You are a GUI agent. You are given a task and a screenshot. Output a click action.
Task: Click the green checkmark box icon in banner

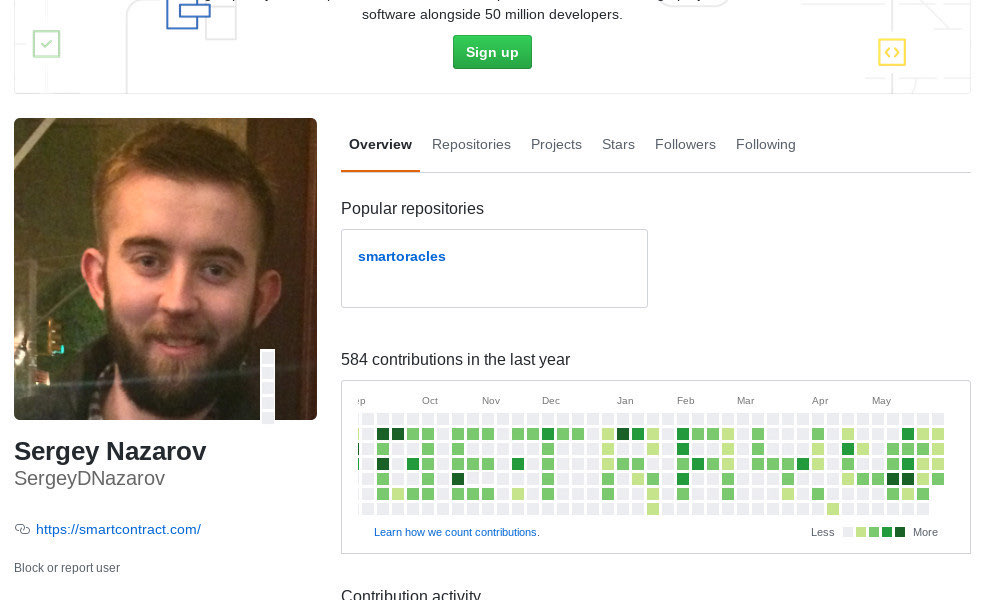pyautogui.click(x=47, y=44)
